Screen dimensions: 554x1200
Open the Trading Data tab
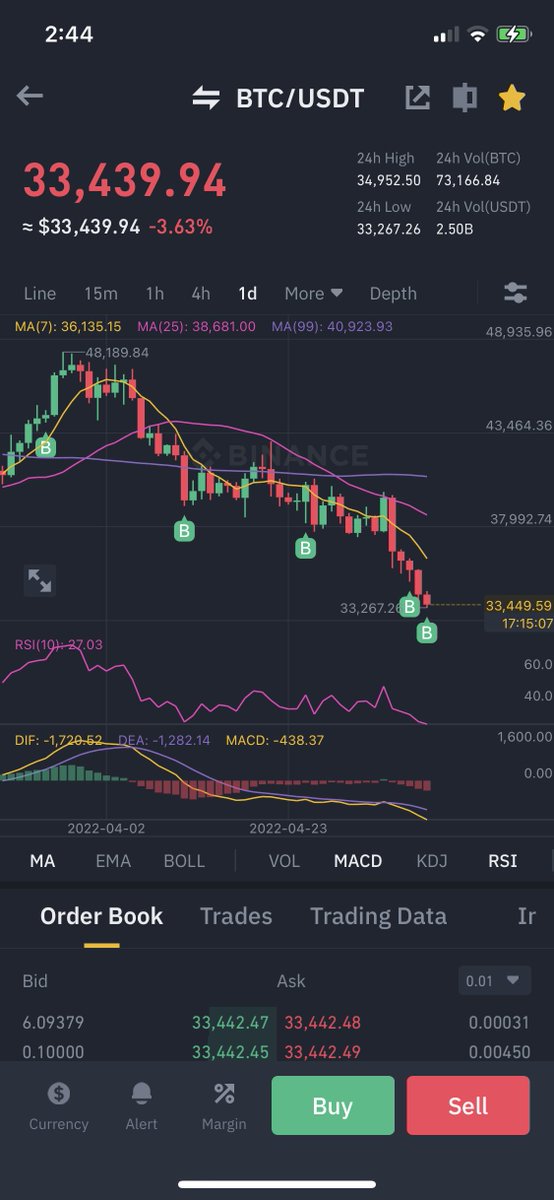pyautogui.click(x=378, y=916)
